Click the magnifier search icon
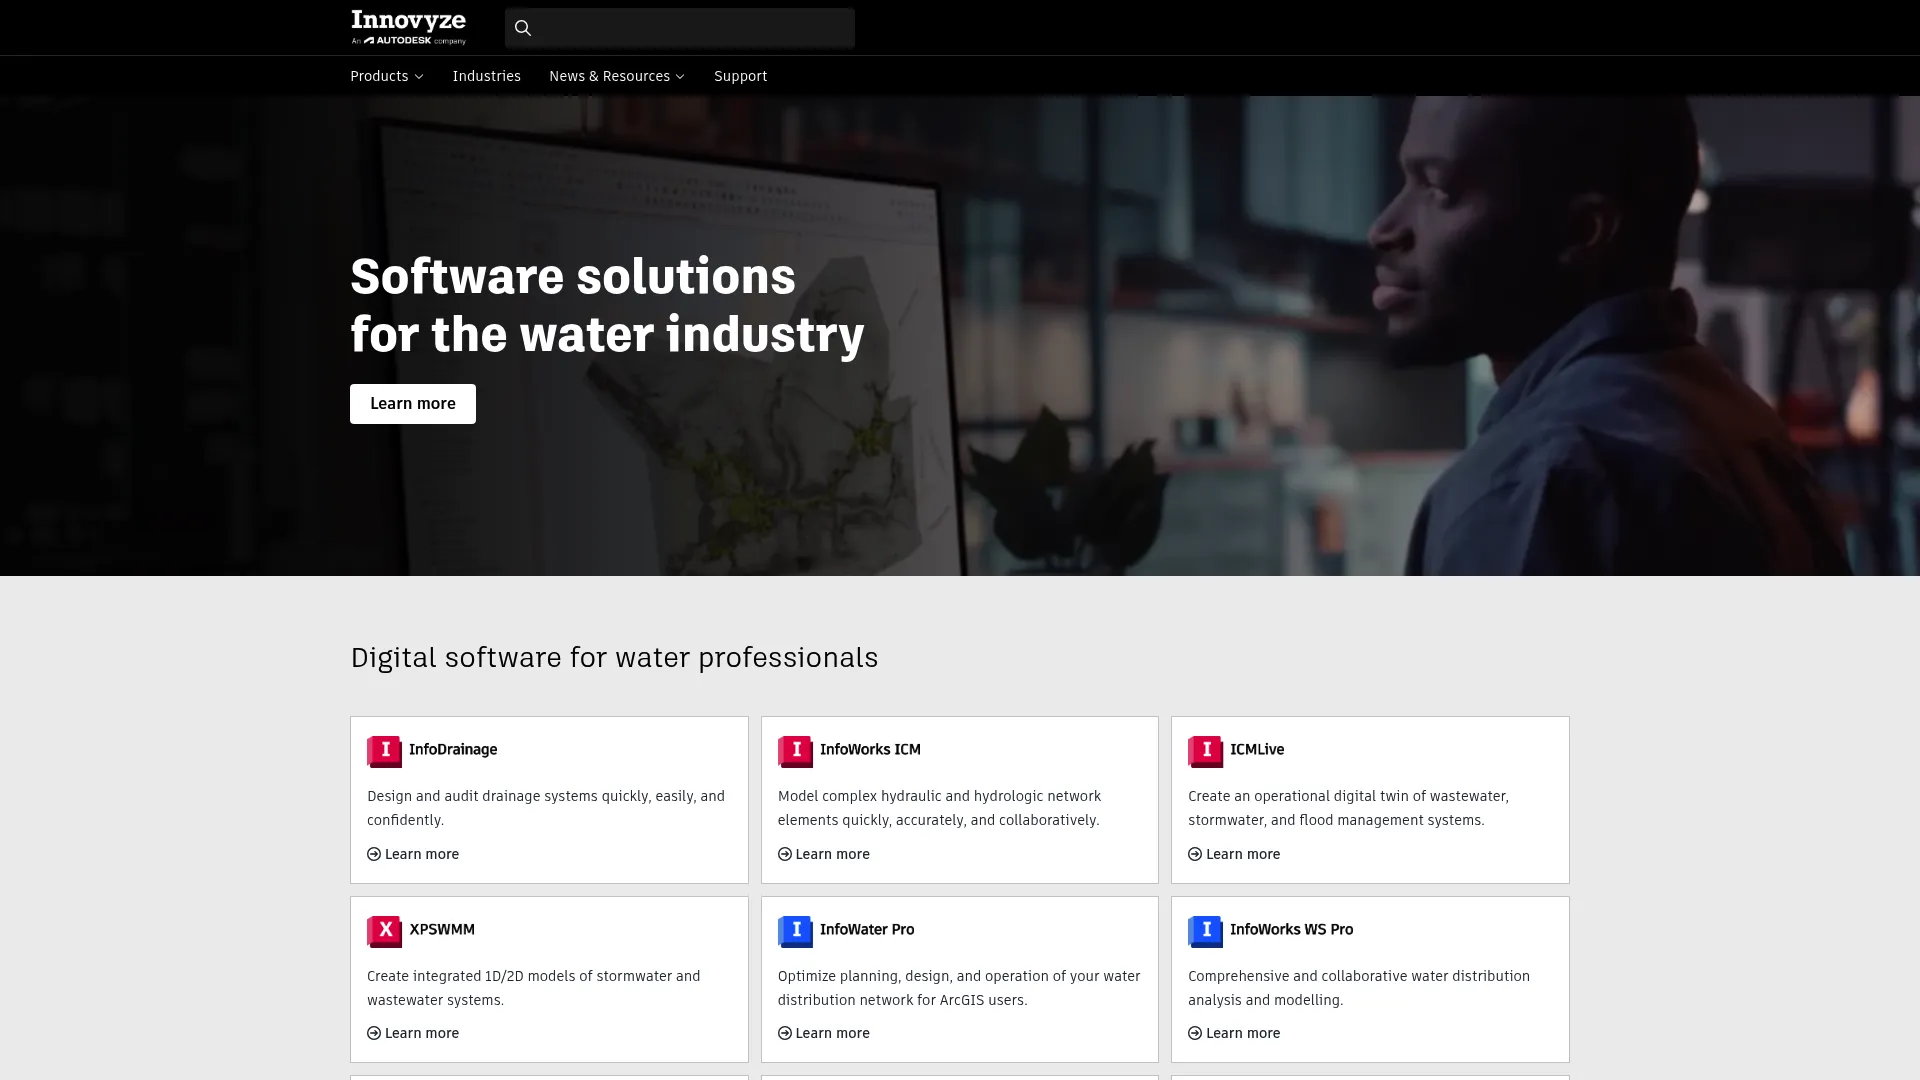1920x1080 pixels. [523, 28]
